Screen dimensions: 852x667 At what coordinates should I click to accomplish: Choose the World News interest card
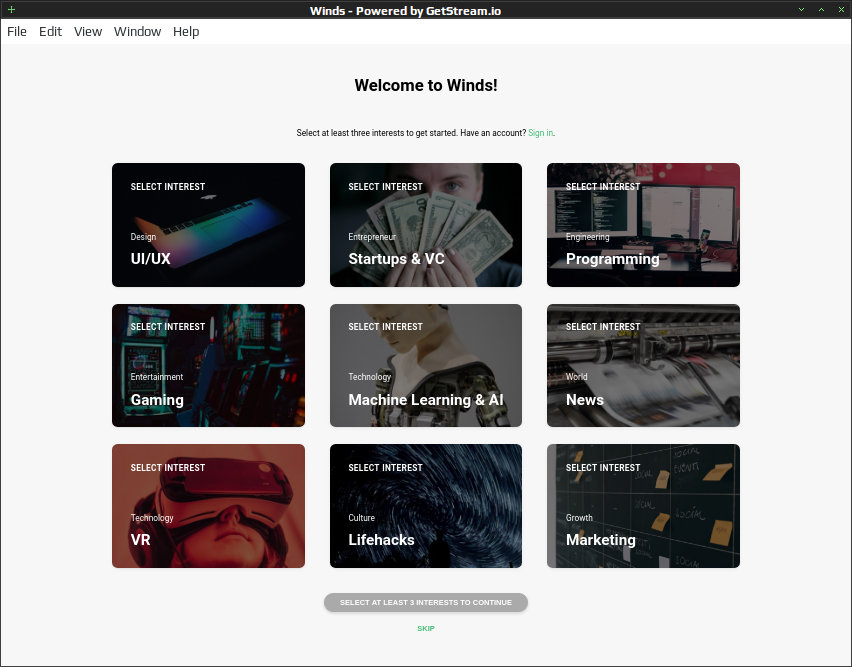coord(643,366)
